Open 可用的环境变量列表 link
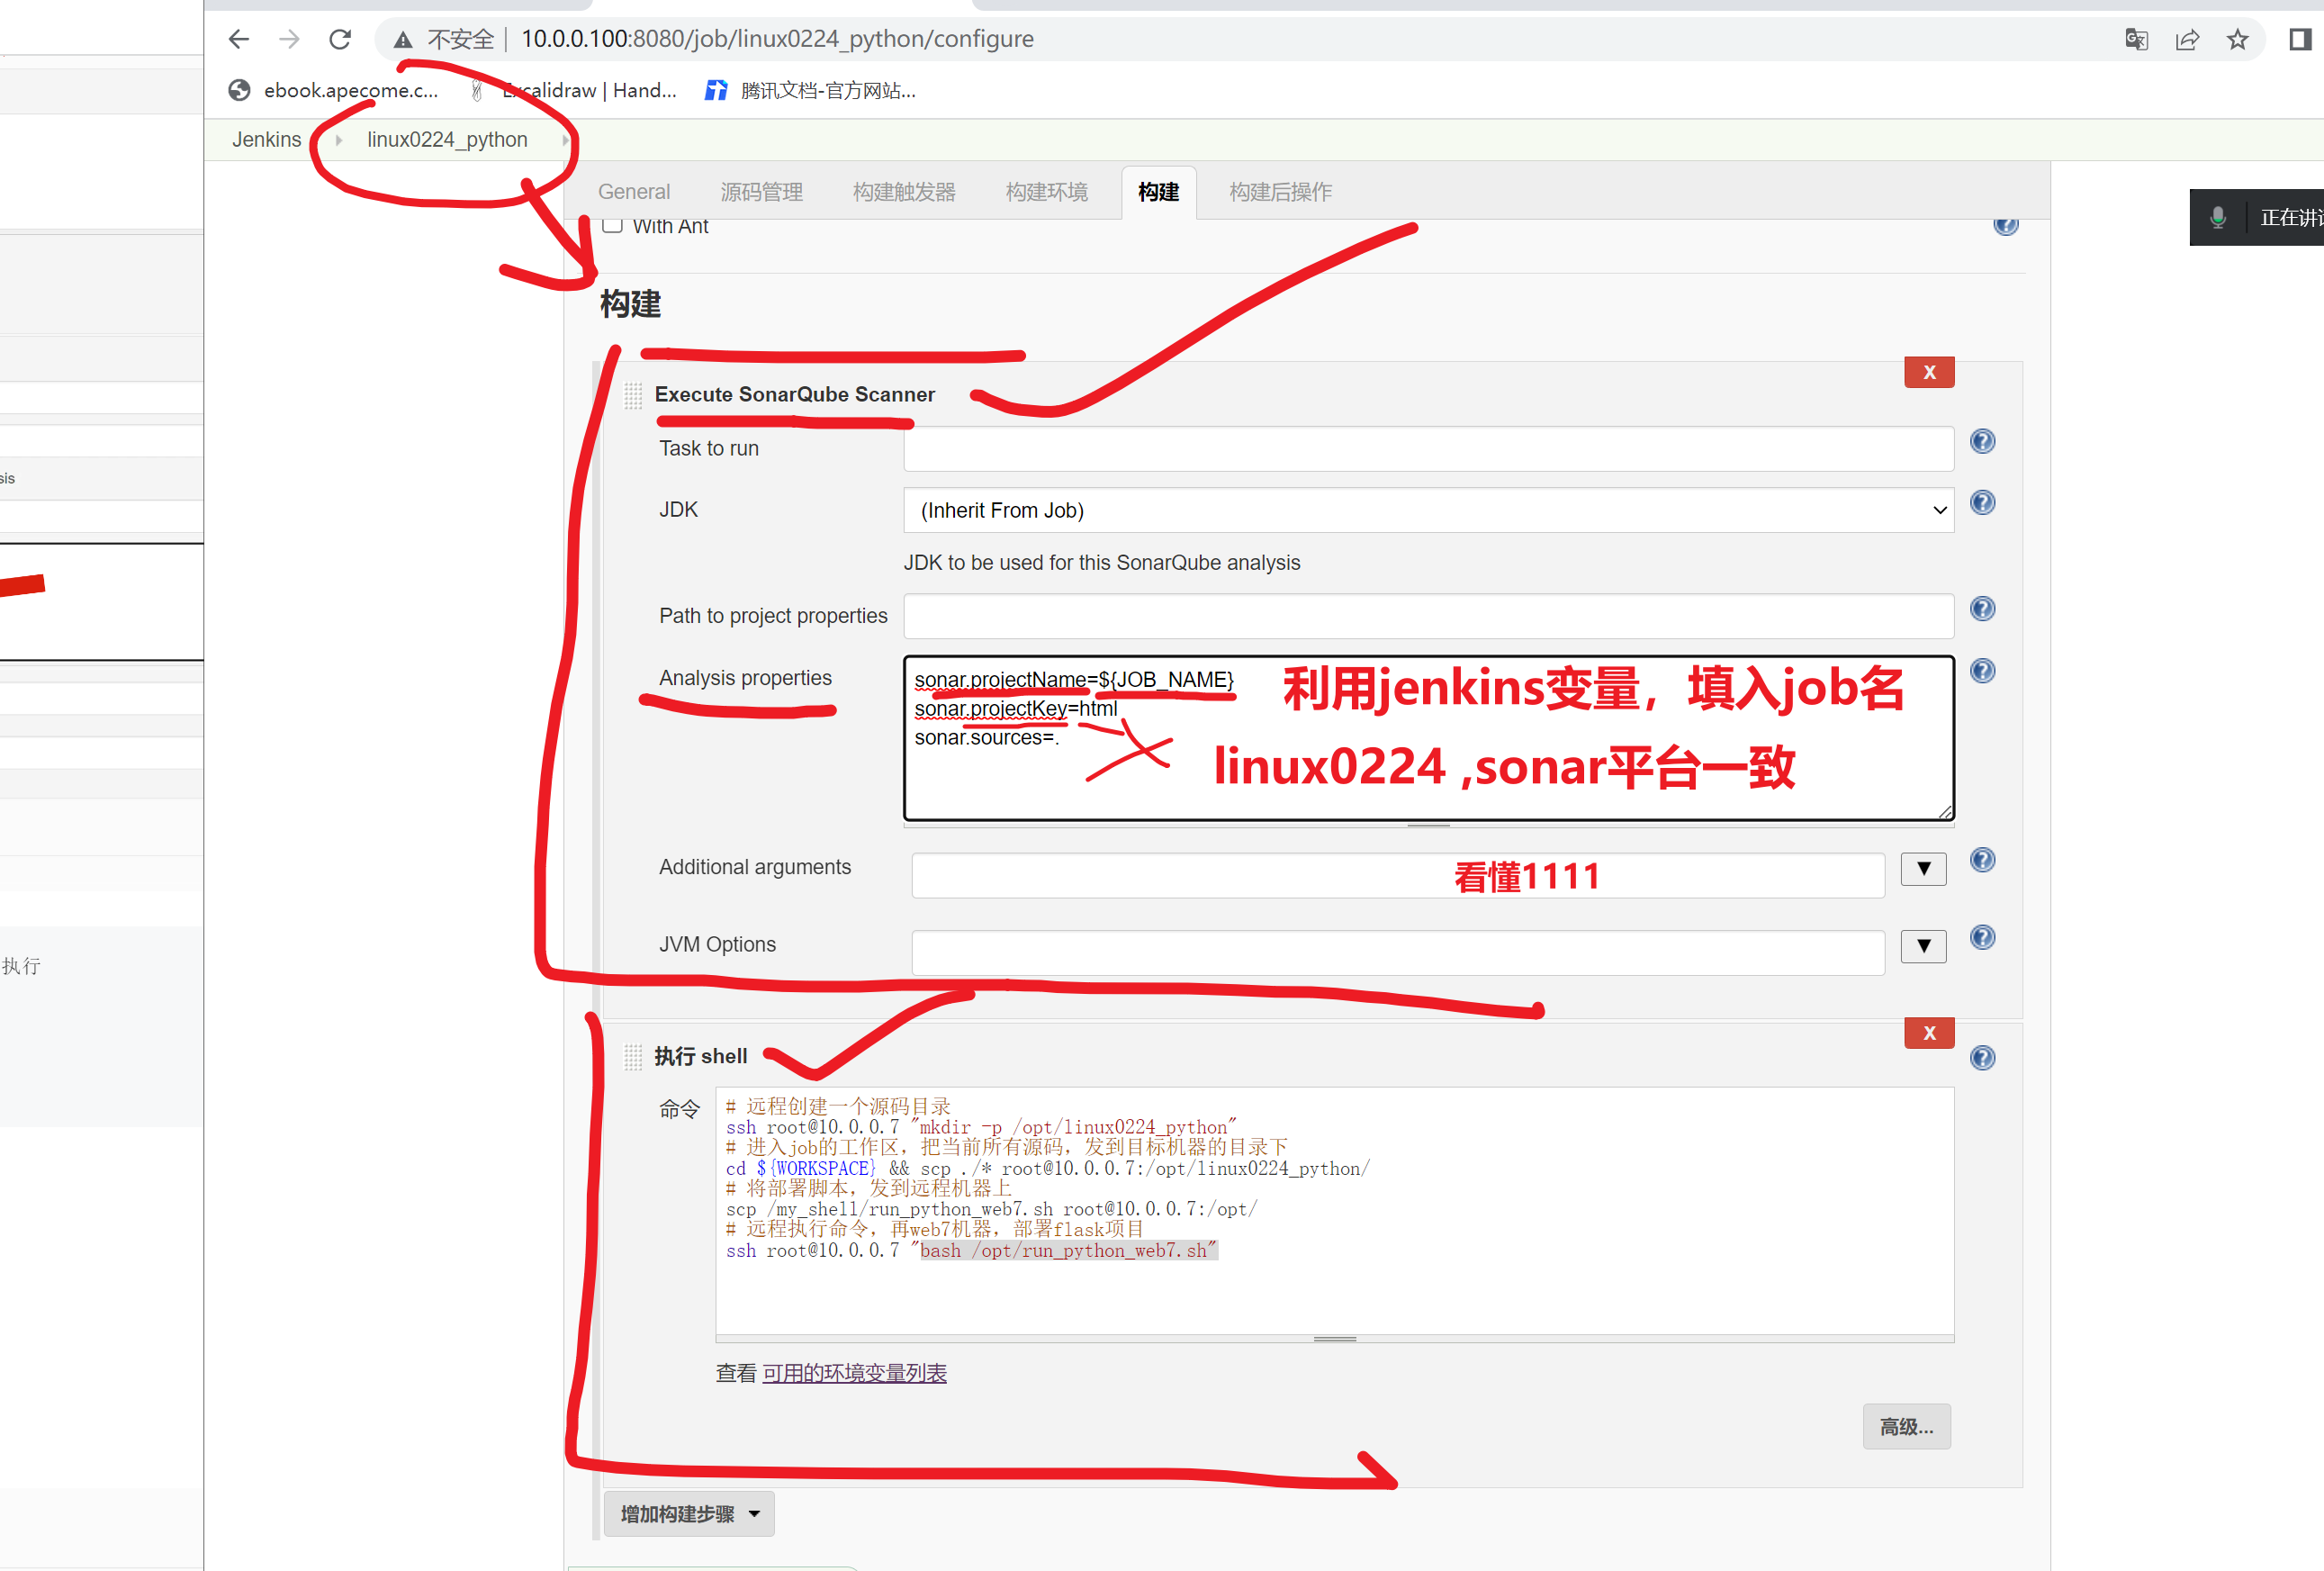Image resolution: width=2324 pixels, height=1571 pixels. pyautogui.click(x=854, y=1373)
